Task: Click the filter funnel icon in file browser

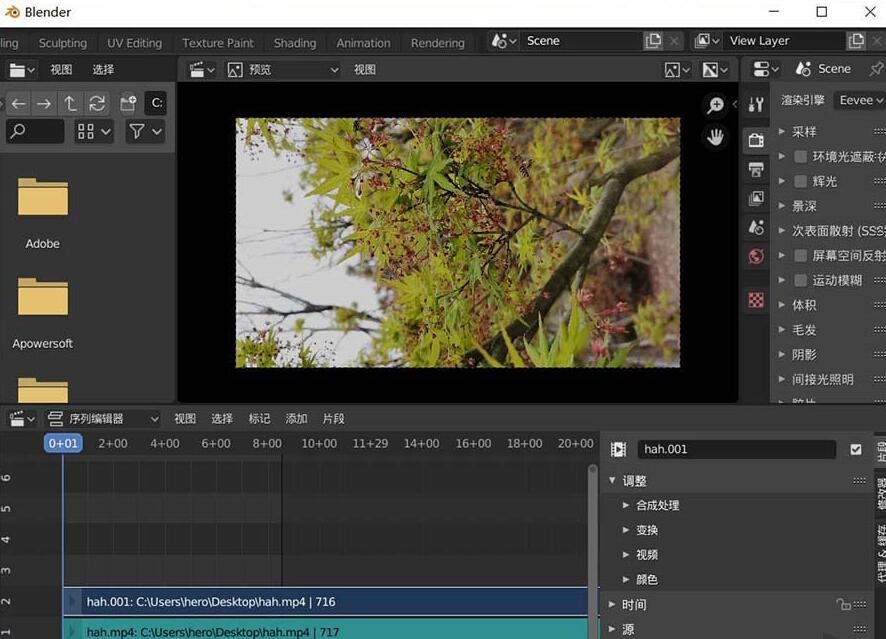Action: click(137, 131)
